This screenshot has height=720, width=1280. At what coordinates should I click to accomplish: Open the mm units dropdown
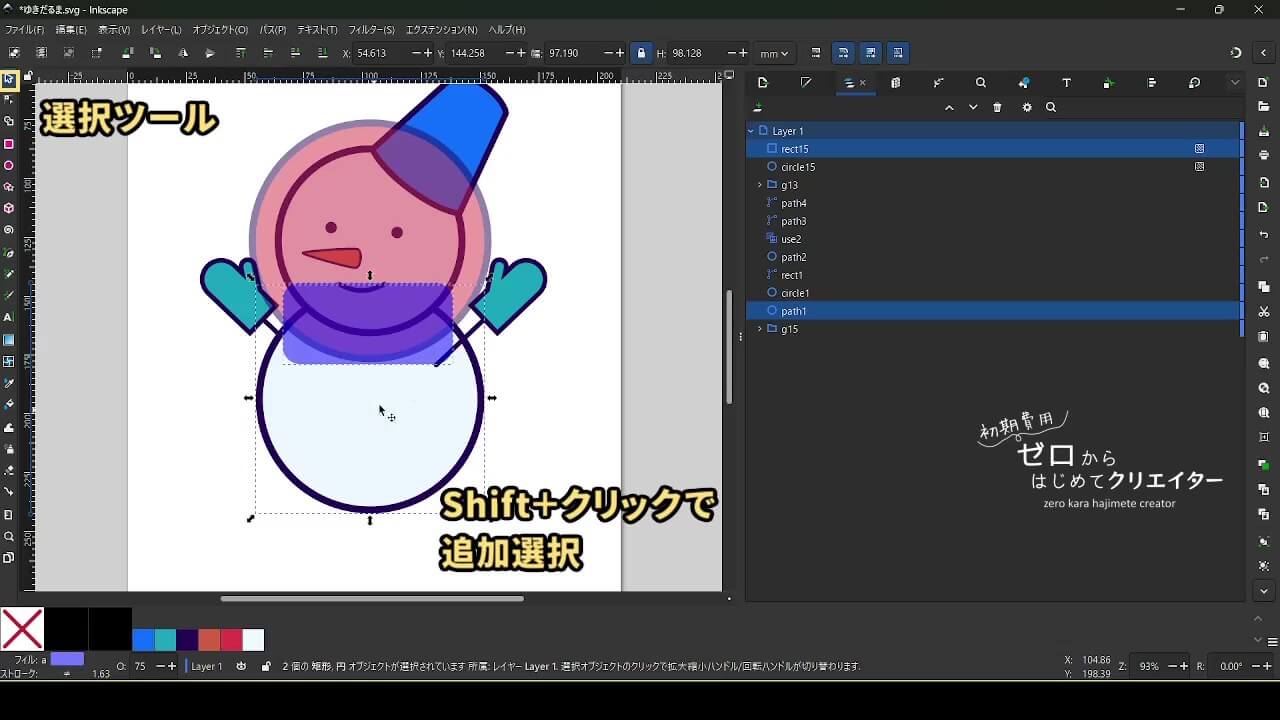(x=773, y=53)
